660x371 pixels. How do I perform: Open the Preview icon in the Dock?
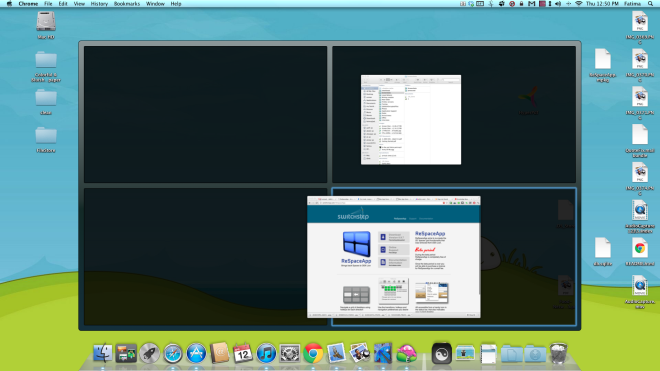tap(359, 353)
